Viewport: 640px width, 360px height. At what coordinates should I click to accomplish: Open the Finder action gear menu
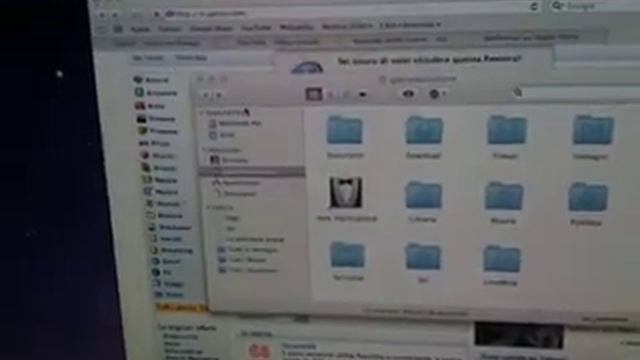(x=437, y=94)
